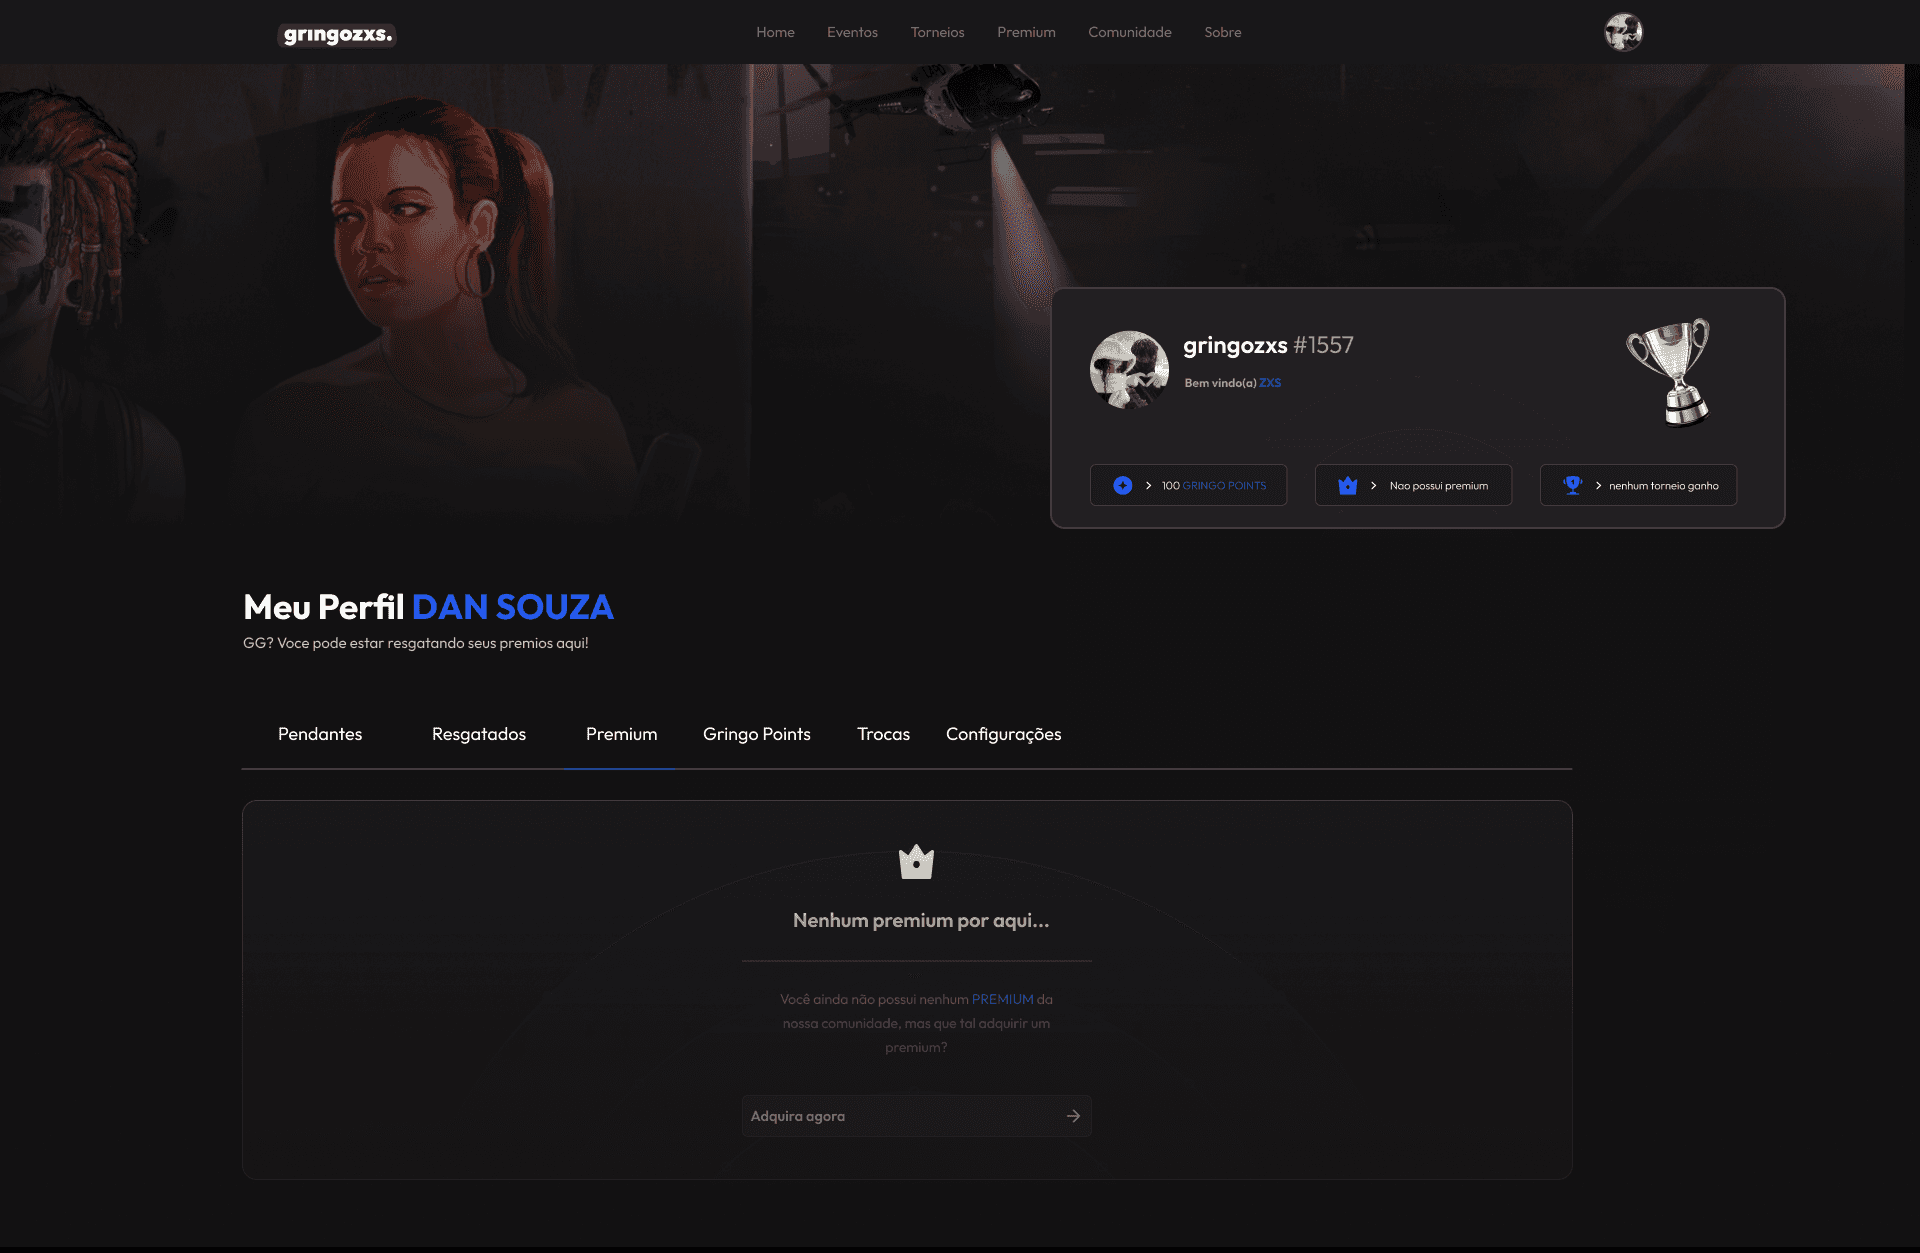Expand the nenhum torneio ganho chip
The width and height of the screenshot is (1920, 1253).
pos(1663,486)
